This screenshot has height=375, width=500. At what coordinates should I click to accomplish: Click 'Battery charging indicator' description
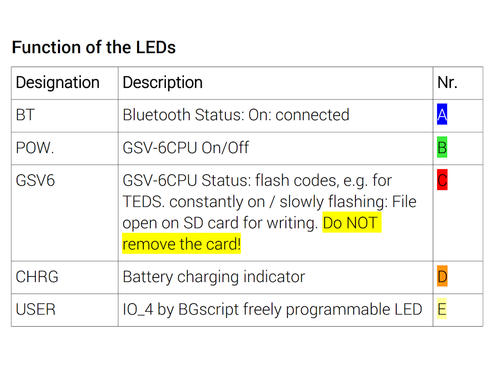coord(214,277)
